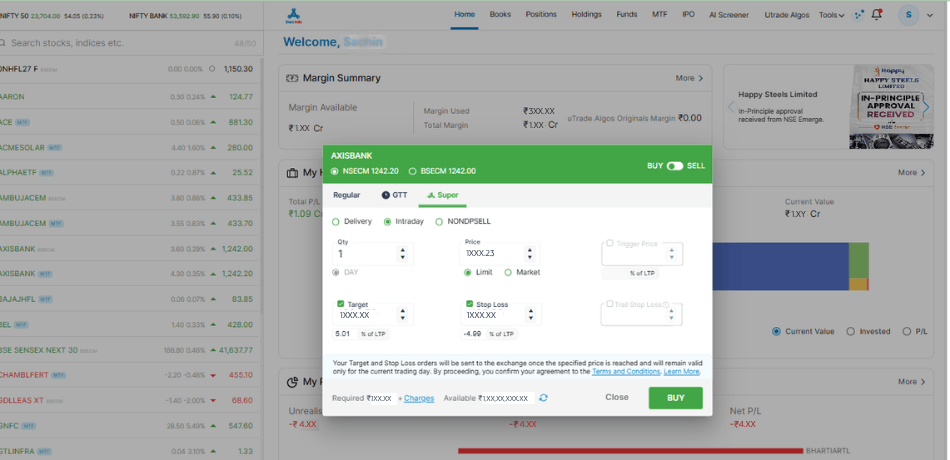This screenshot has height=460, width=950.
Task: Expand positions section via More
Action: click(x=912, y=382)
